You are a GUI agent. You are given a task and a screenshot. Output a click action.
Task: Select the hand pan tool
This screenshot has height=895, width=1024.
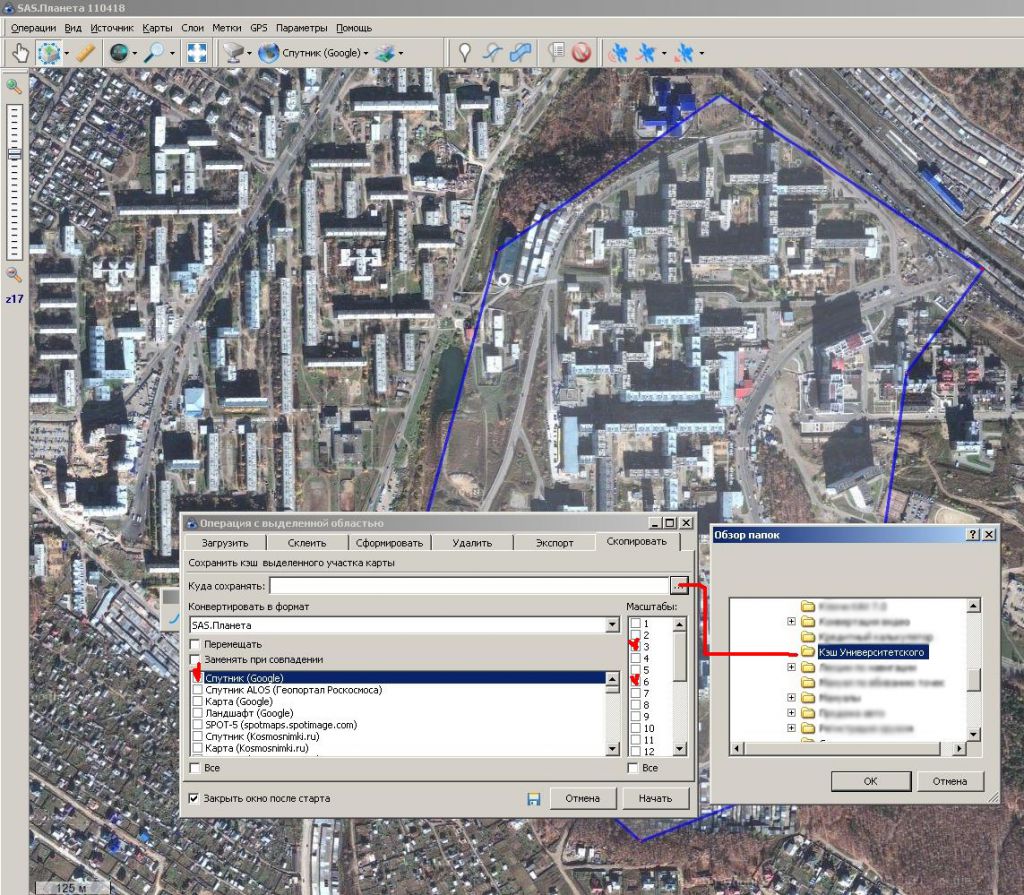[20, 52]
